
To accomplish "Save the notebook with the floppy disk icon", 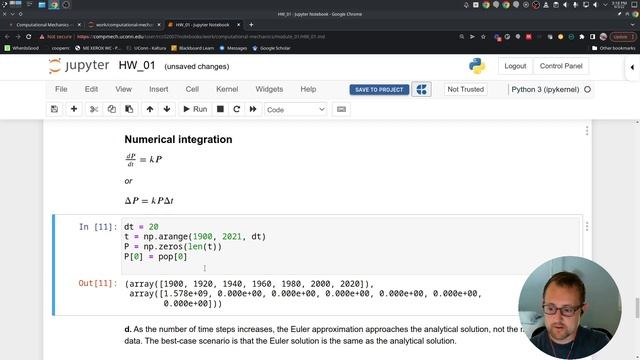I will click(54, 109).
